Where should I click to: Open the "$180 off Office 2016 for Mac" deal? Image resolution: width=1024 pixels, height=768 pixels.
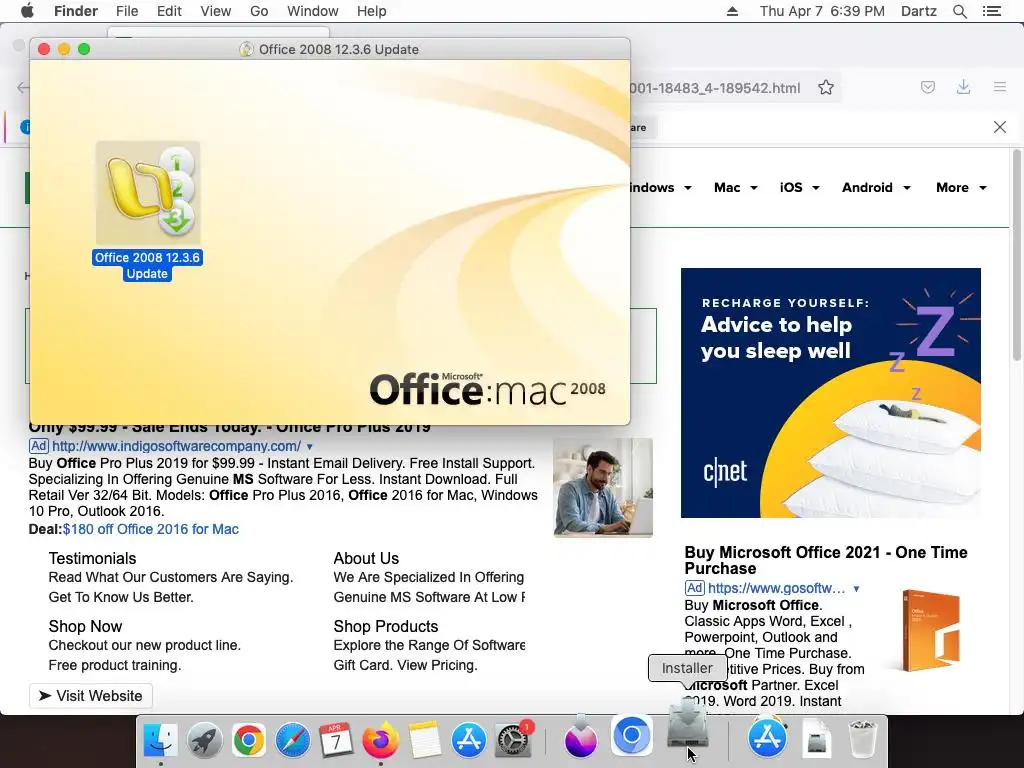point(151,529)
